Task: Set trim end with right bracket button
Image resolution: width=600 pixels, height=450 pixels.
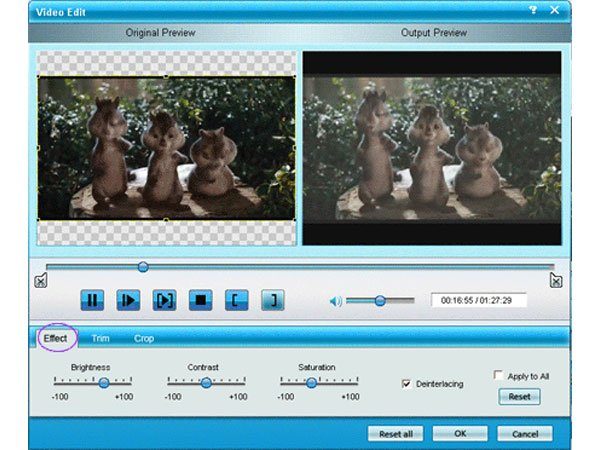Action: click(x=273, y=300)
